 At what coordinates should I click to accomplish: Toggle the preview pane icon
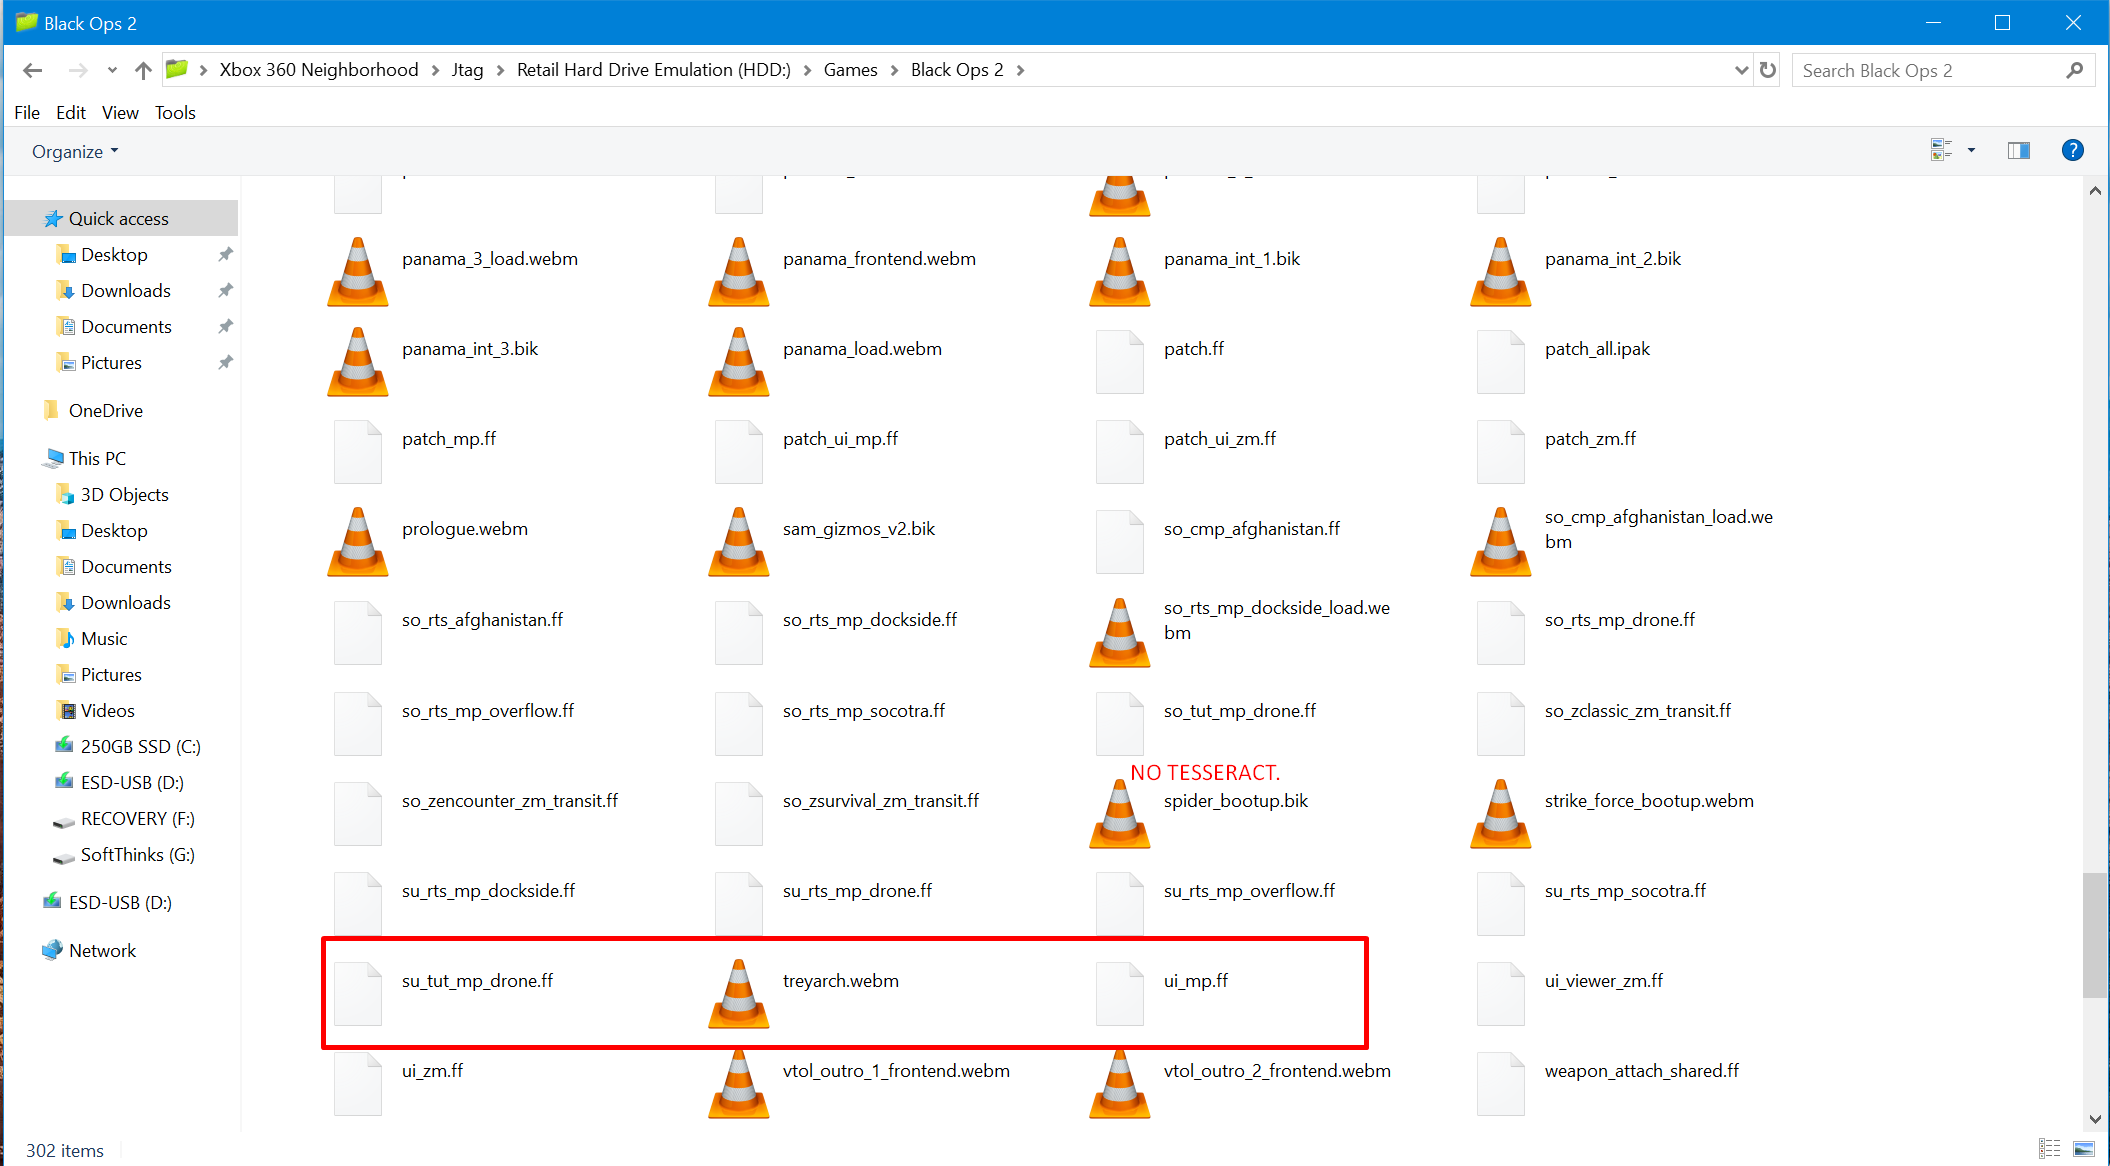click(2018, 151)
